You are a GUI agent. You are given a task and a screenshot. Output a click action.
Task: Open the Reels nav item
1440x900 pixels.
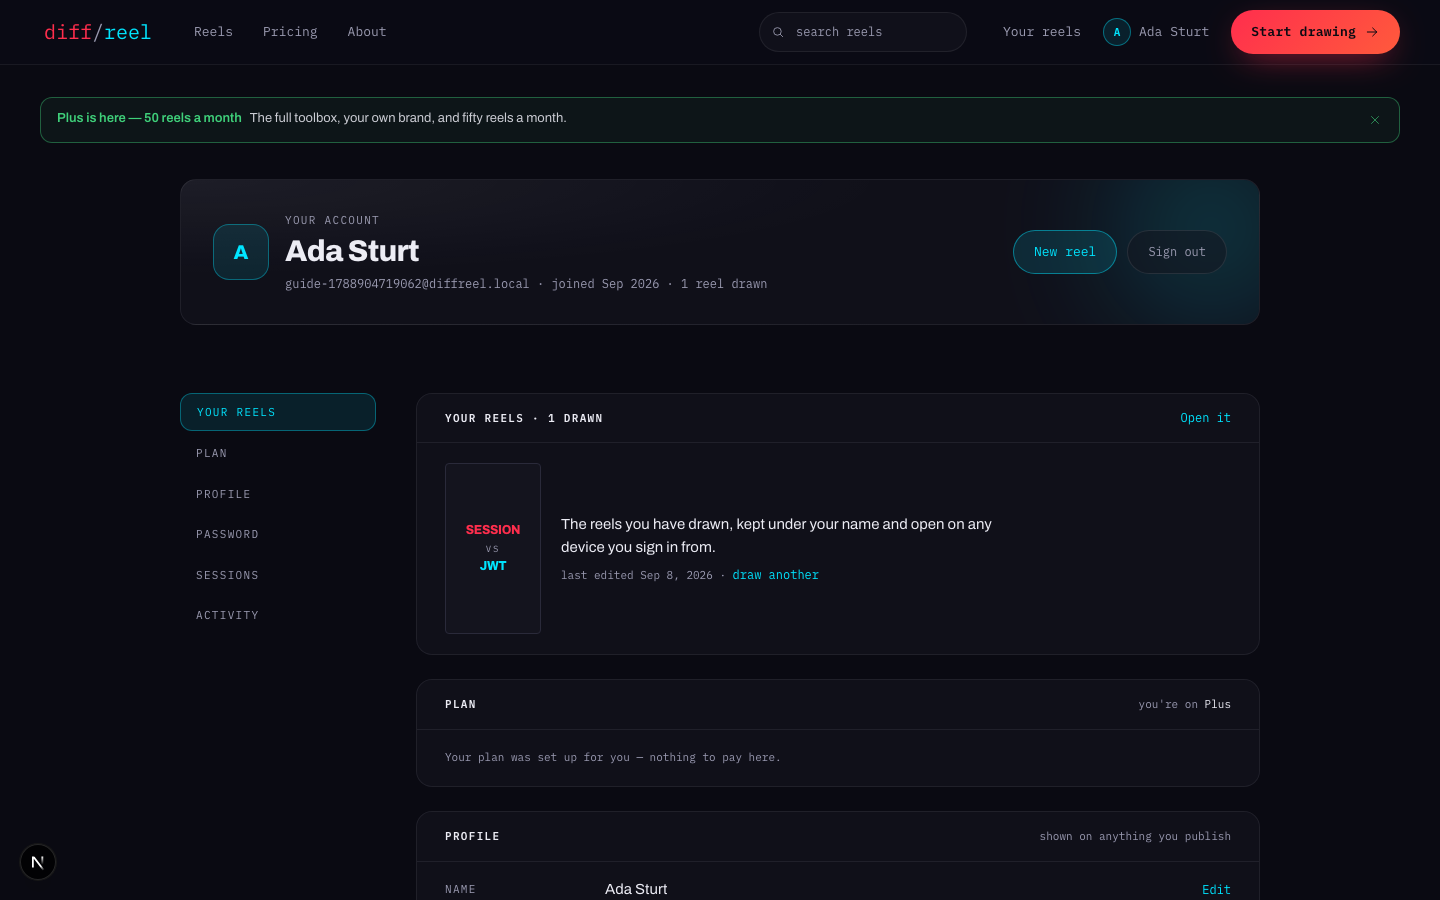[x=213, y=32]
